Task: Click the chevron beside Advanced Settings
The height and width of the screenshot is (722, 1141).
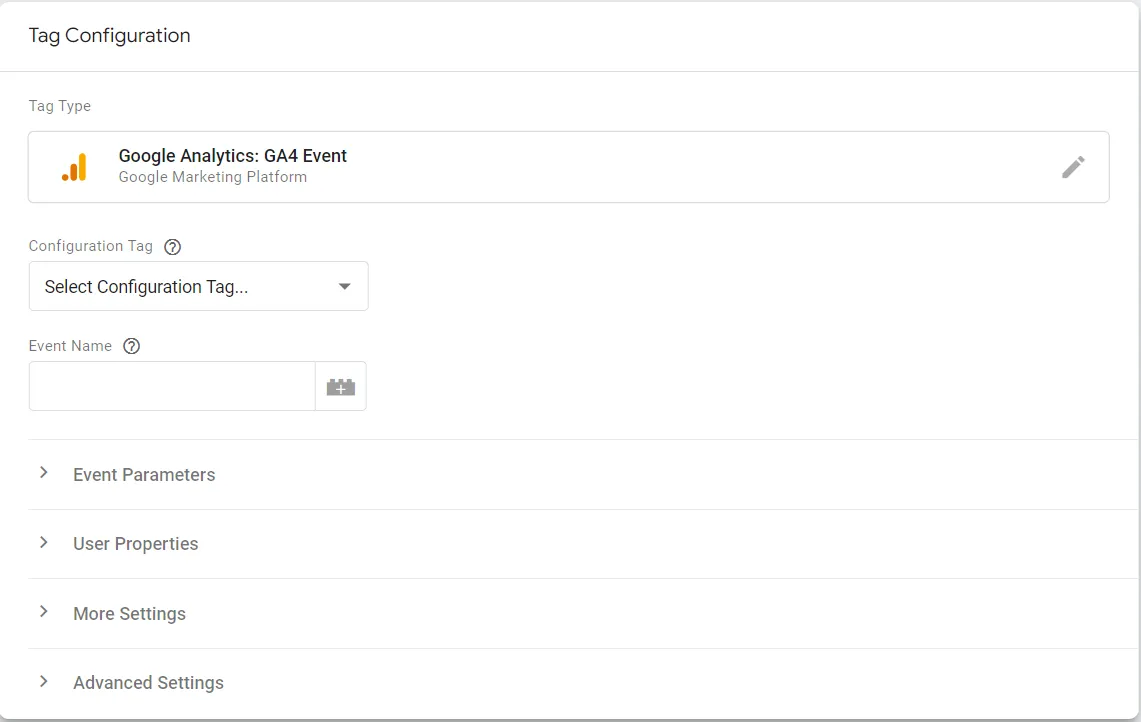Action: [43, 682]
